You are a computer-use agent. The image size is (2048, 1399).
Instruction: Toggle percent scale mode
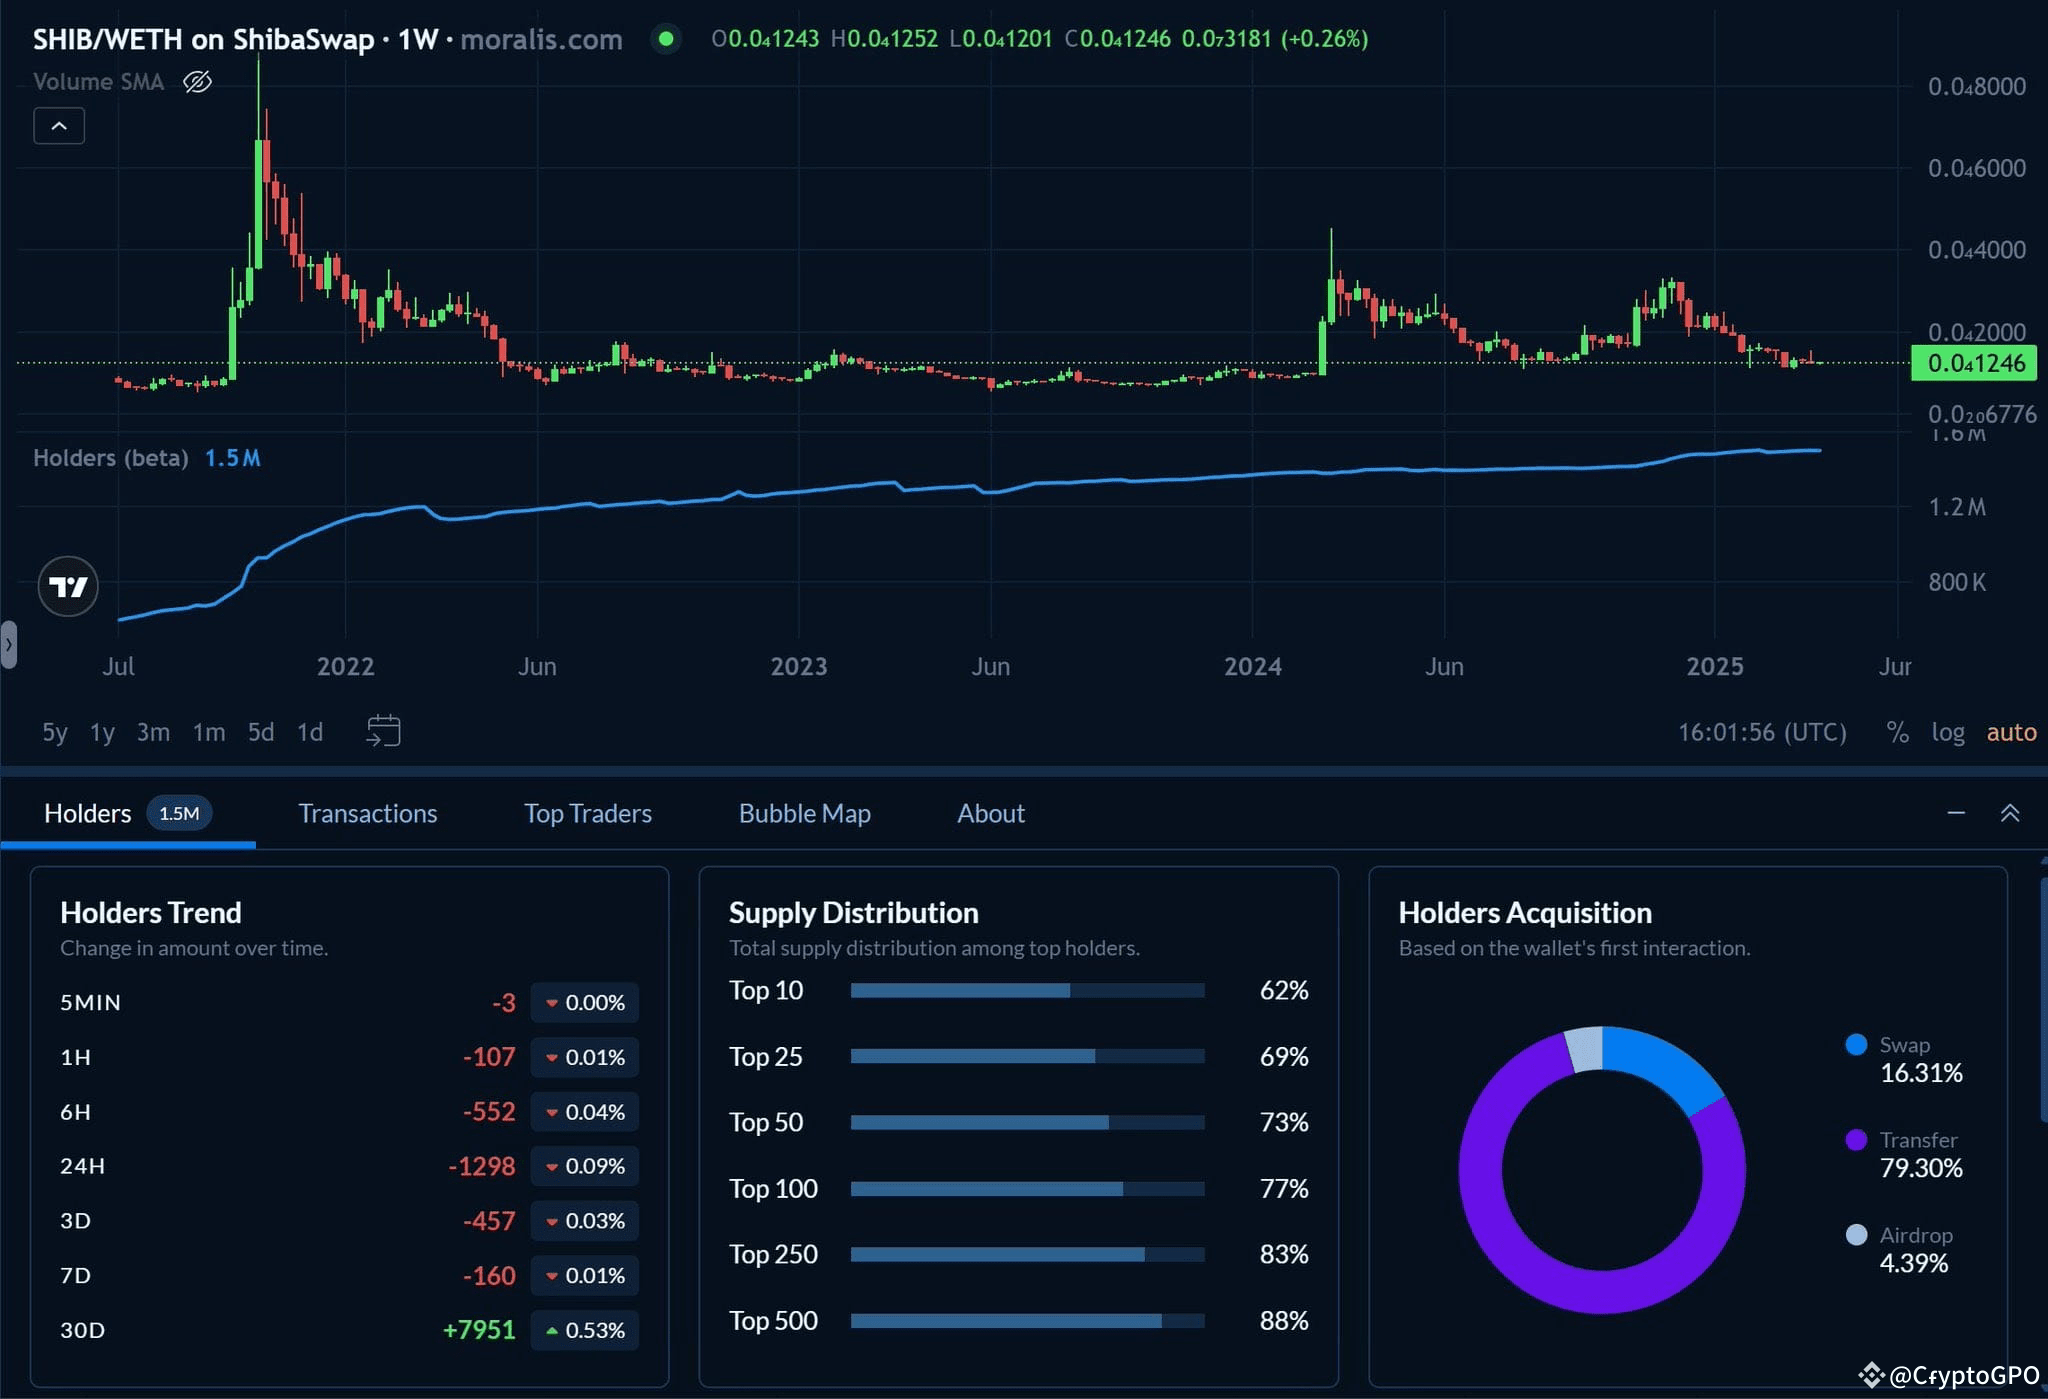(1897, 732)
